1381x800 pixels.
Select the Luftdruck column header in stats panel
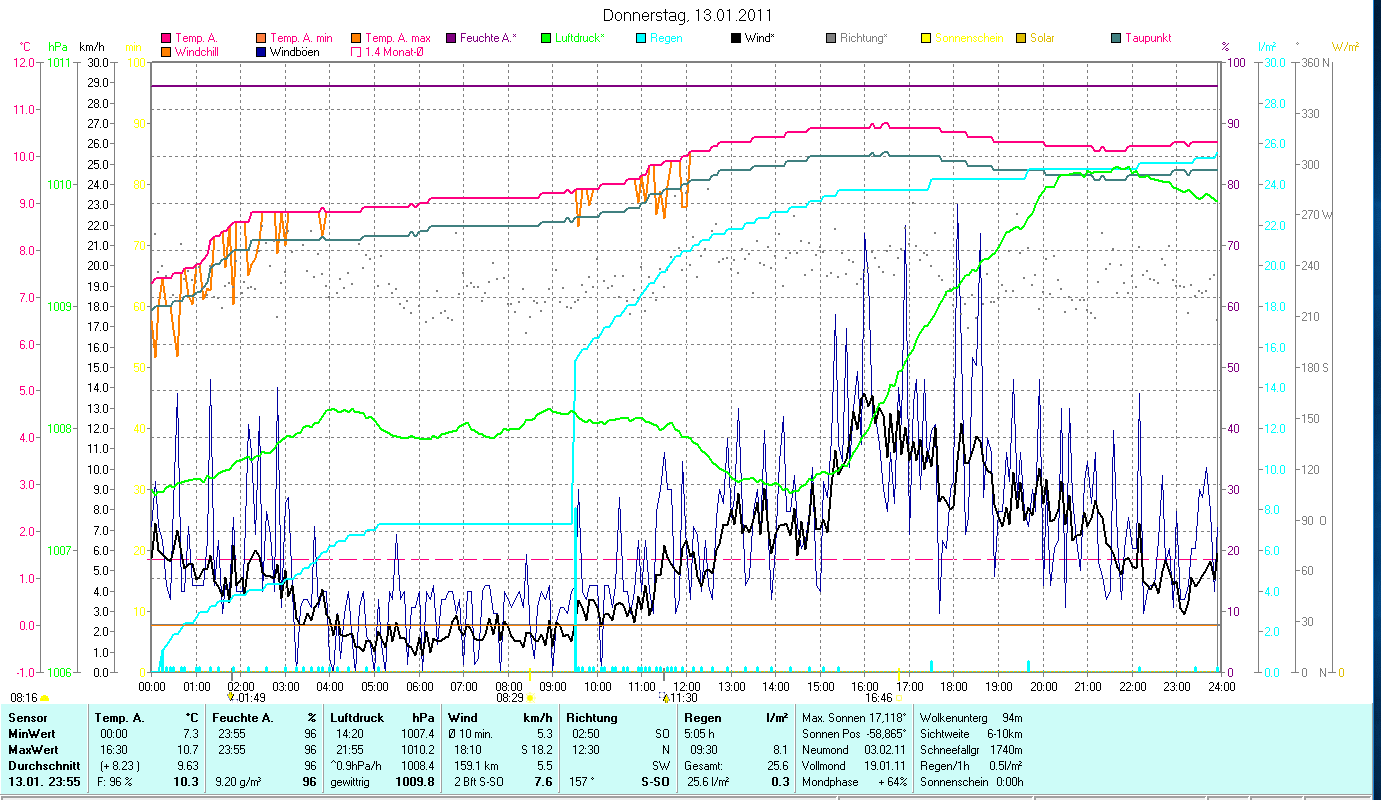[357, 718]
